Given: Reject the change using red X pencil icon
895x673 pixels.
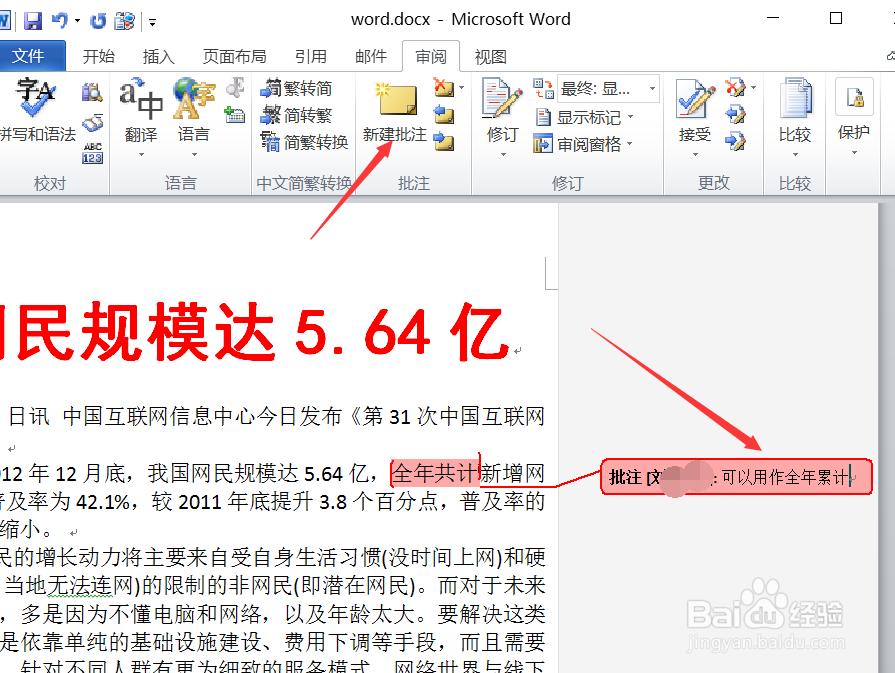Looking at the screenshot, I should pyautogui.click(x=735, y=88).
